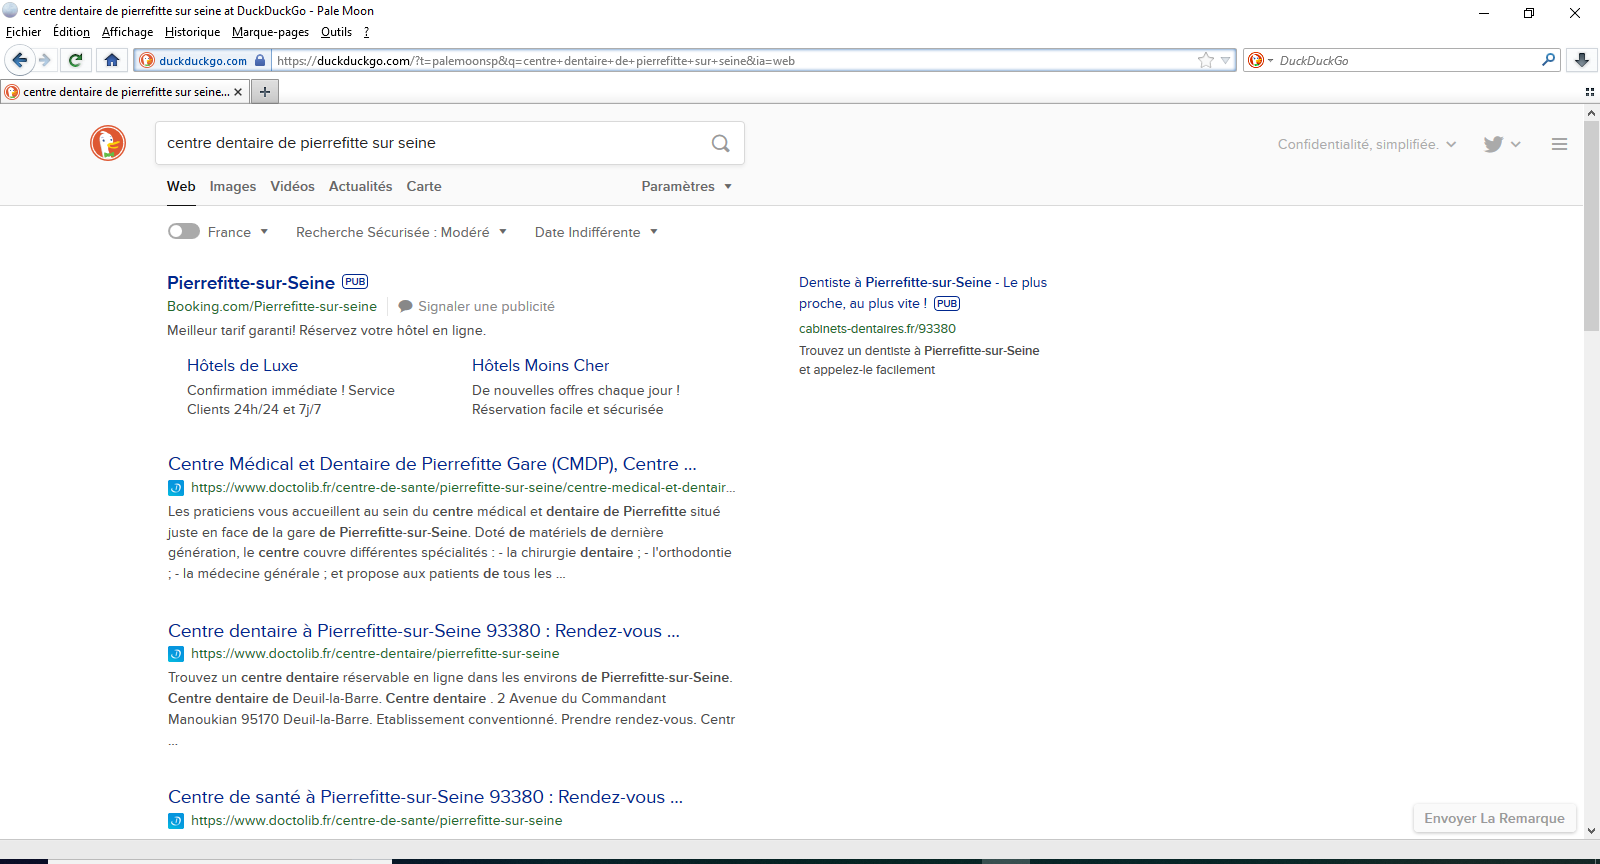
Task: Close the current tab with the X
Action: 238,92
